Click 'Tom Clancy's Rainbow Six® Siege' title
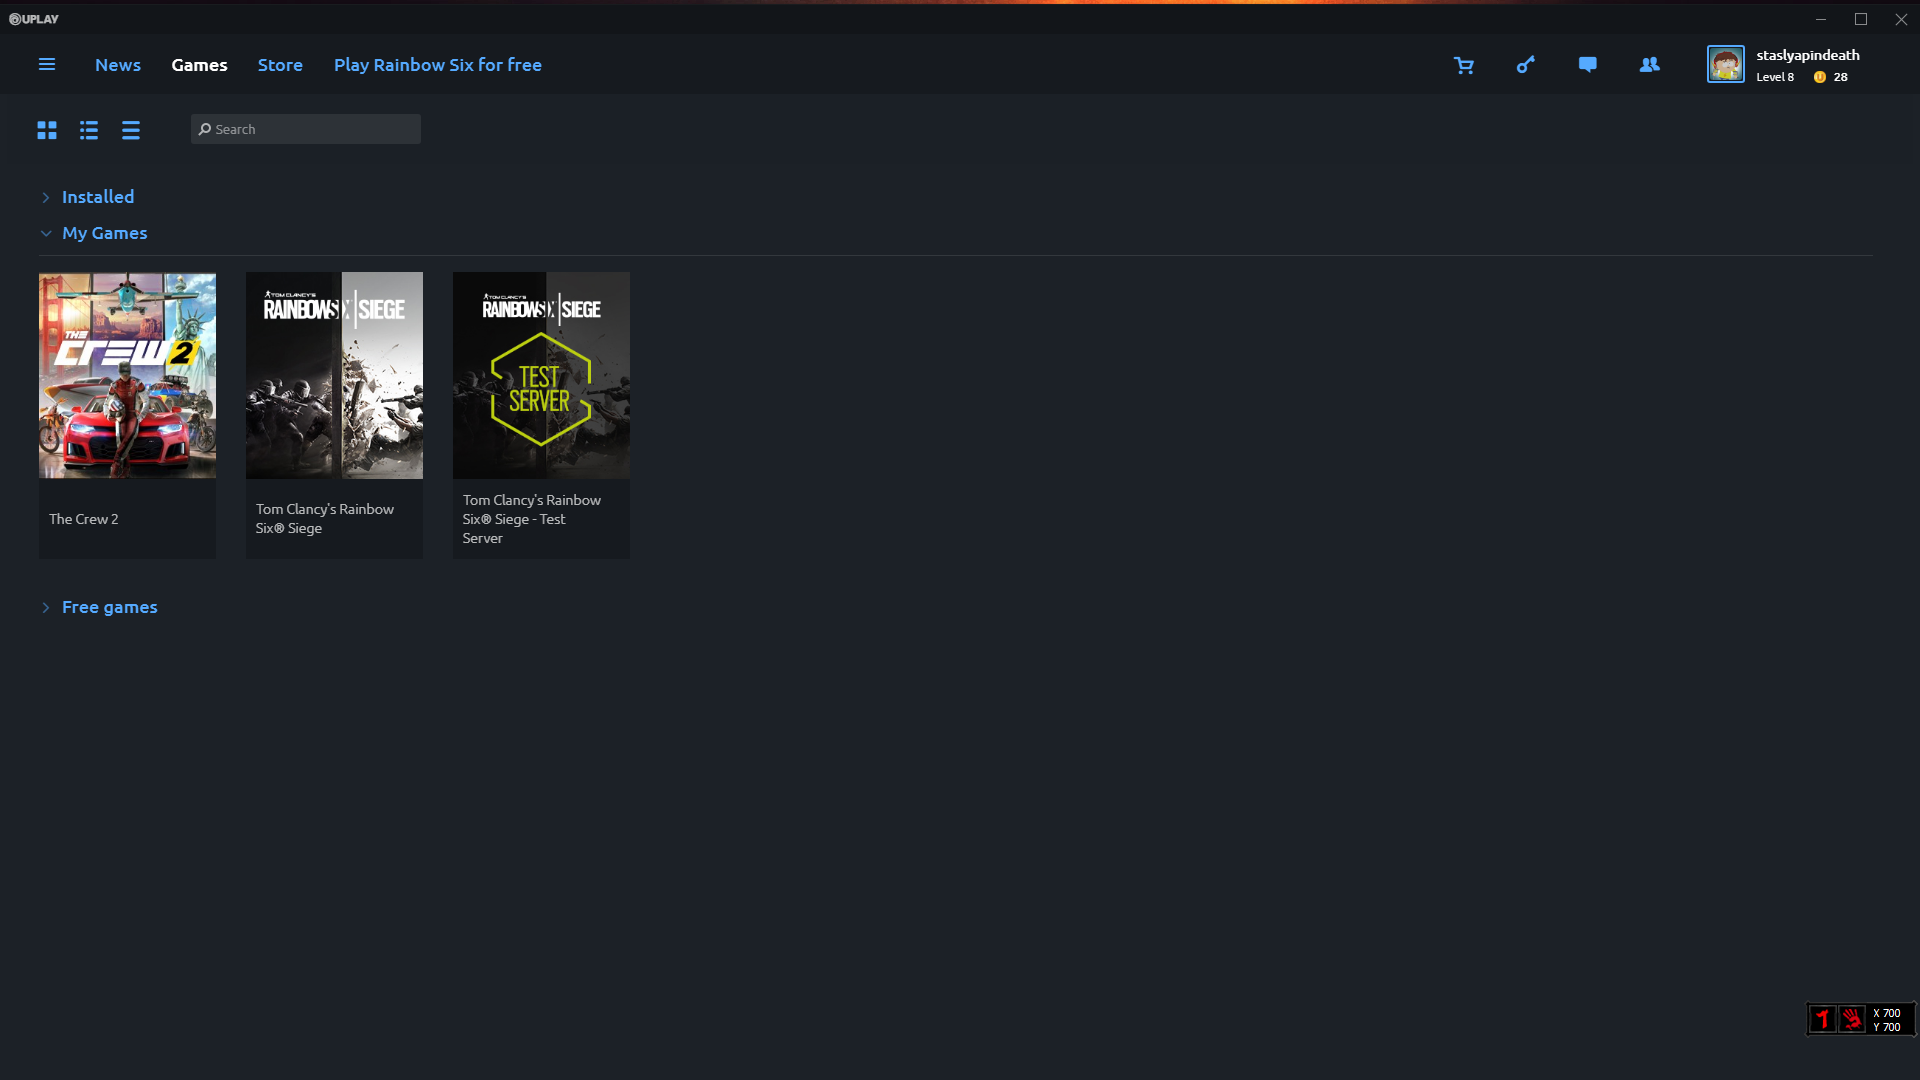This screenshot has height=1080, width=1920. tap(325, 518)
